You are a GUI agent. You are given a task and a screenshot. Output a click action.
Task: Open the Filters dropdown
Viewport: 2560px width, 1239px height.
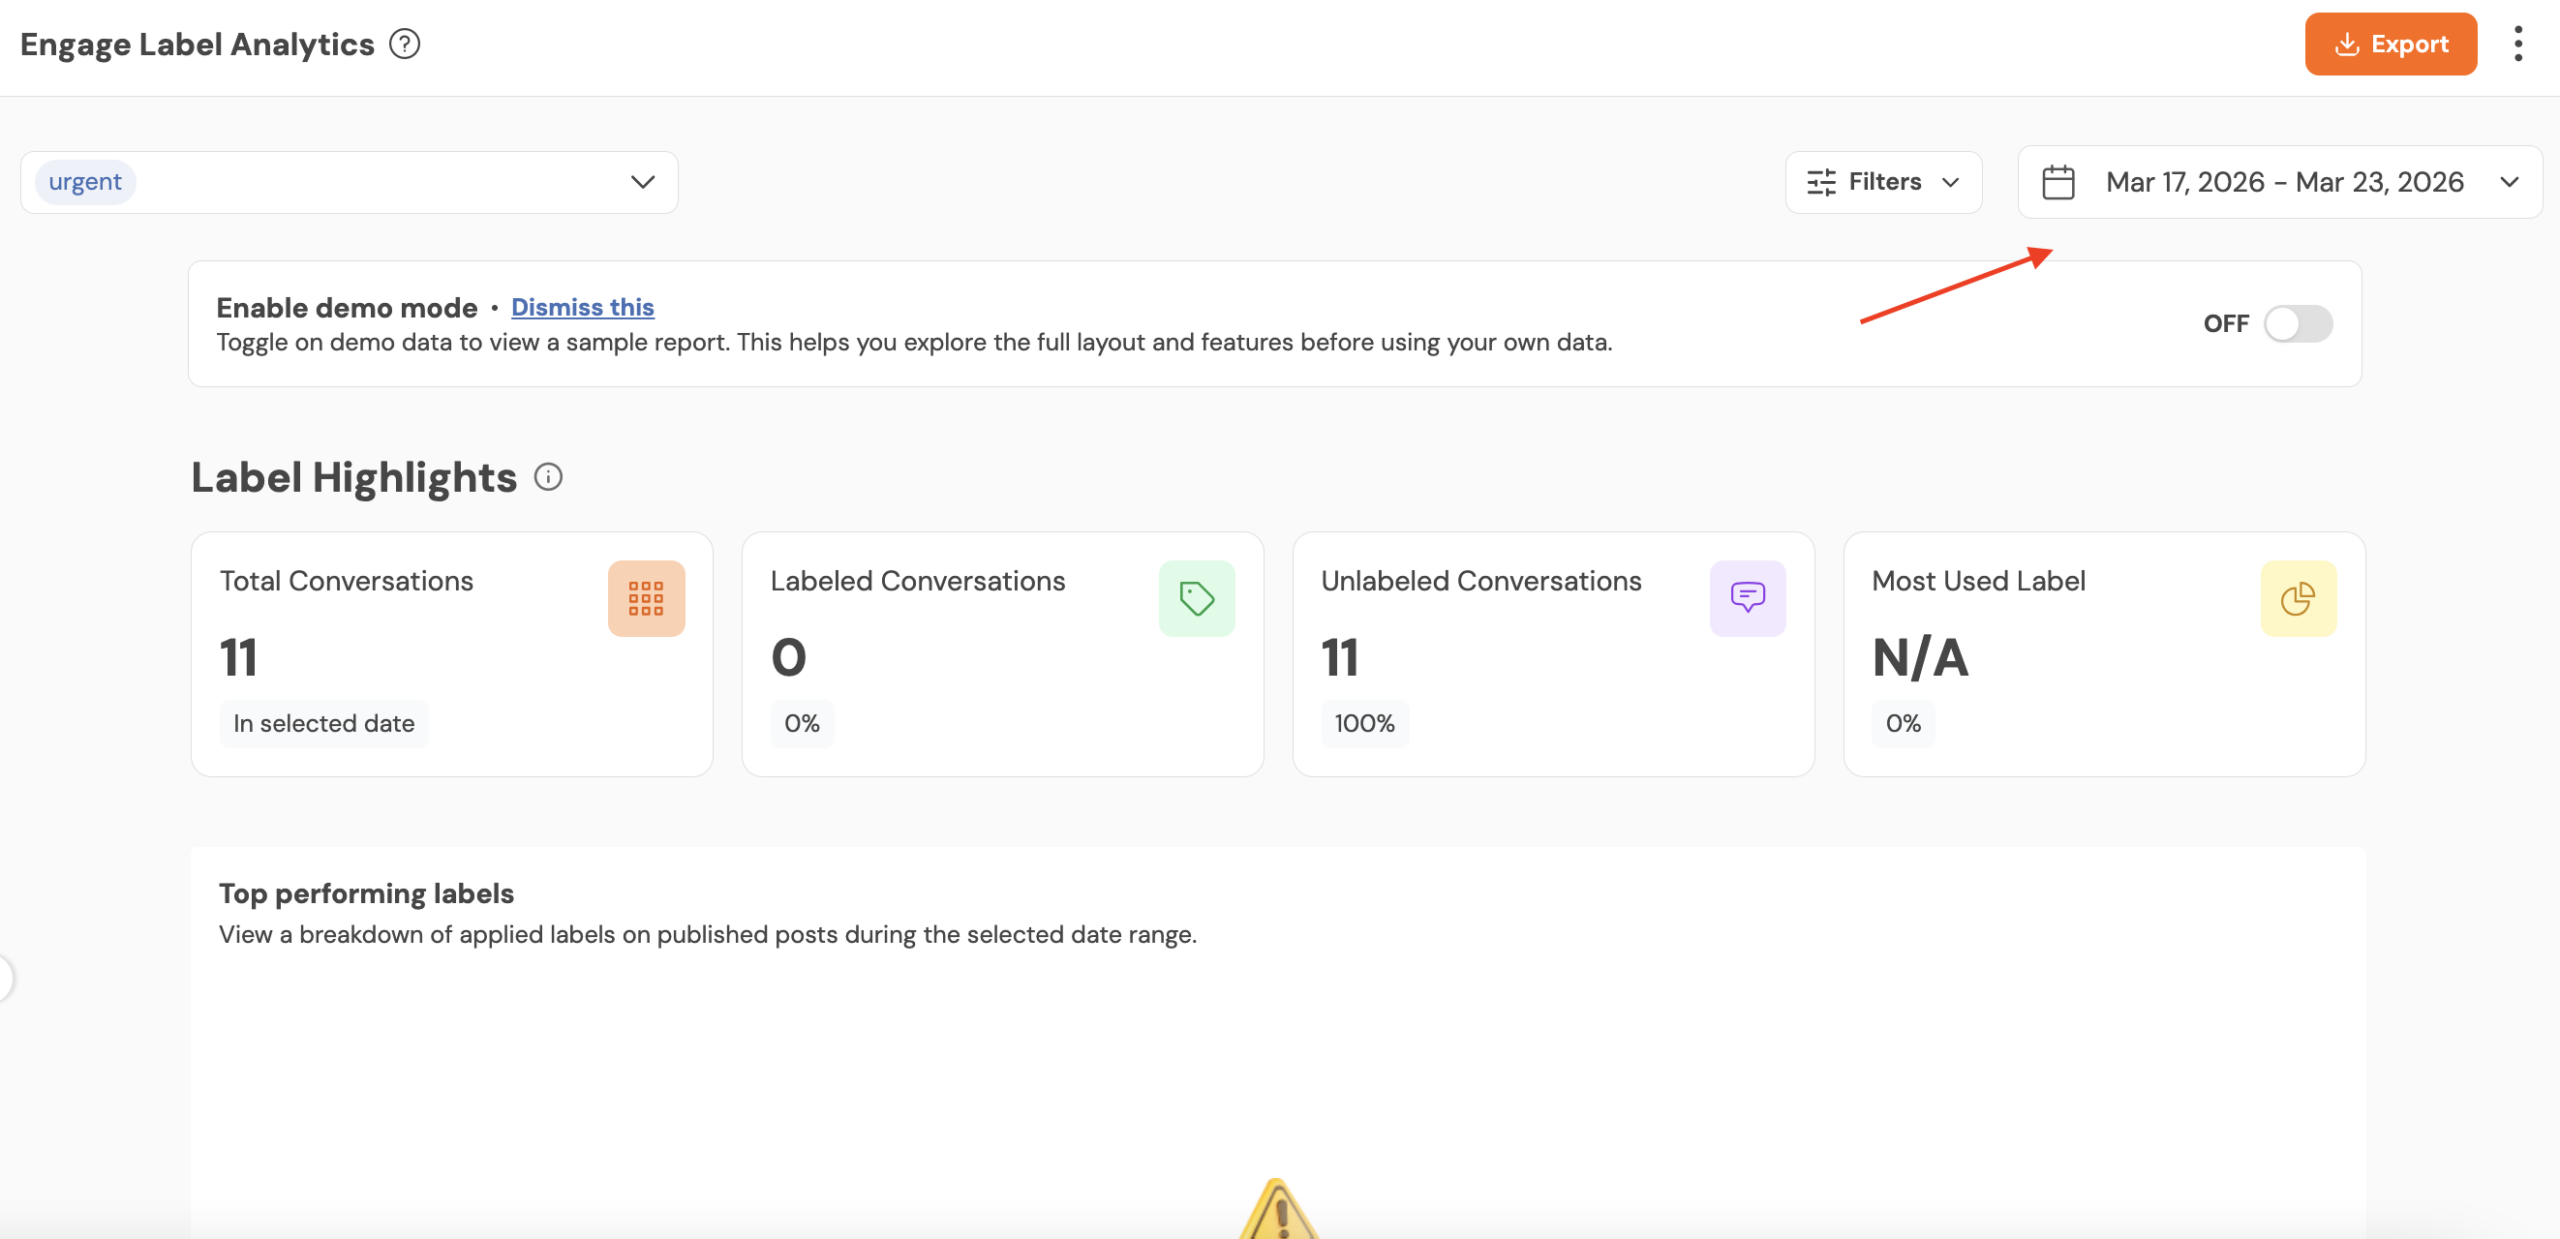point(1883,182)
